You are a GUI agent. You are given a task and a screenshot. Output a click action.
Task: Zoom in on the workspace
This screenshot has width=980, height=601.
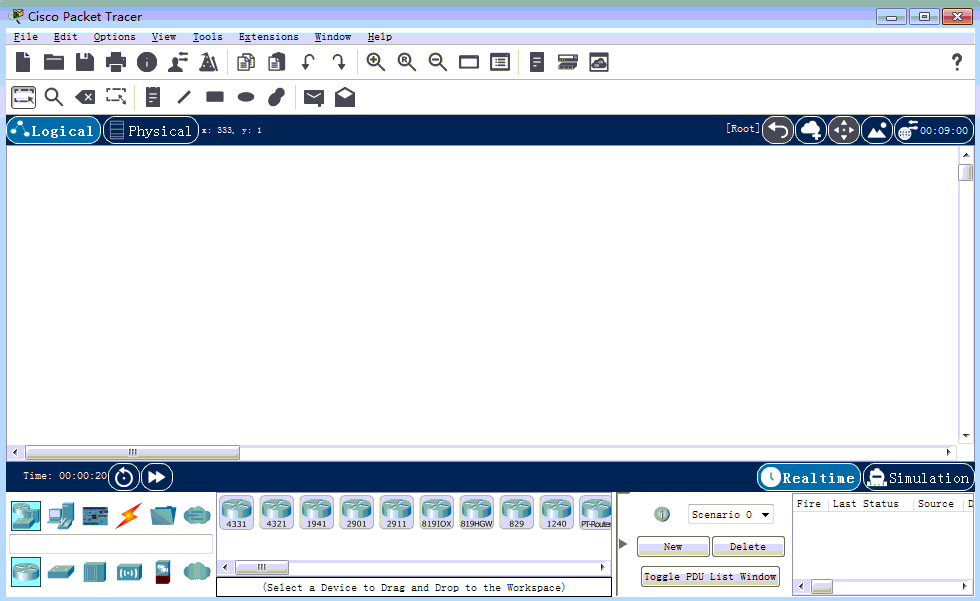tap(376, 62)
